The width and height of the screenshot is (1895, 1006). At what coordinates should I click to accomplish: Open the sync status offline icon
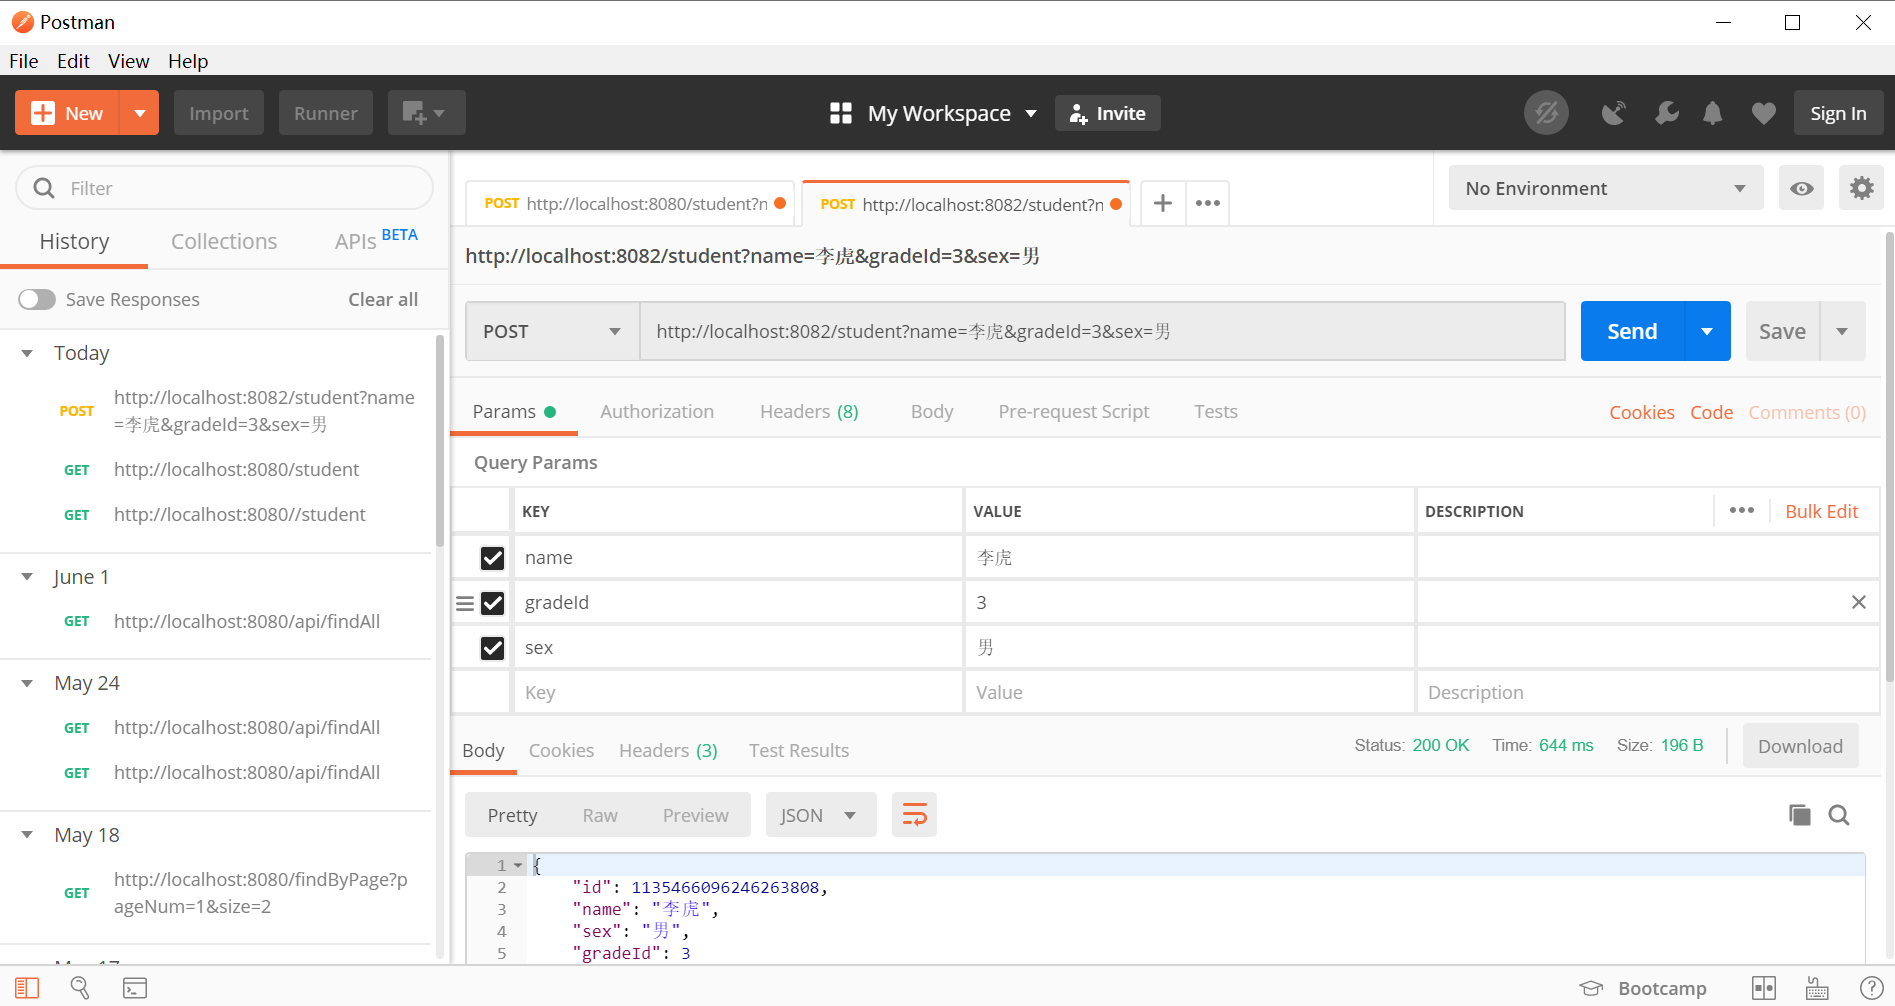coord(1546,113)
